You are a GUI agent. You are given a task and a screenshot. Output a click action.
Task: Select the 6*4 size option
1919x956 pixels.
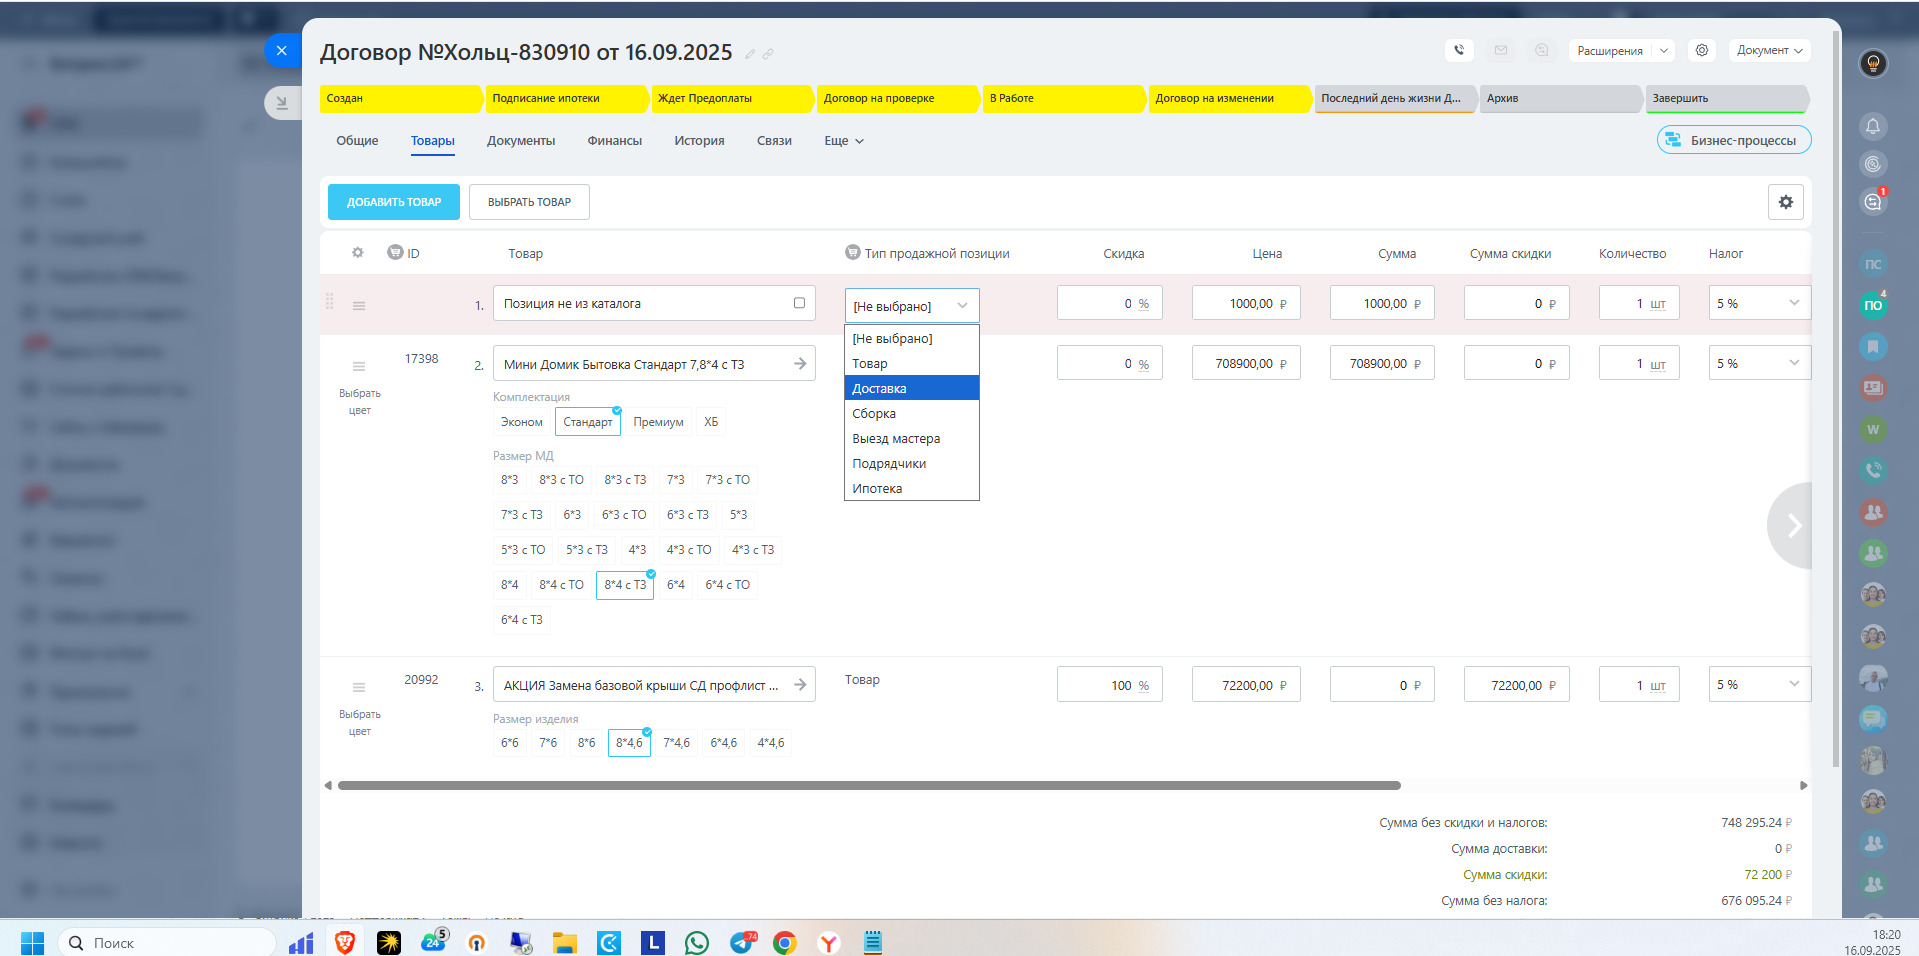tap(676, 585)
